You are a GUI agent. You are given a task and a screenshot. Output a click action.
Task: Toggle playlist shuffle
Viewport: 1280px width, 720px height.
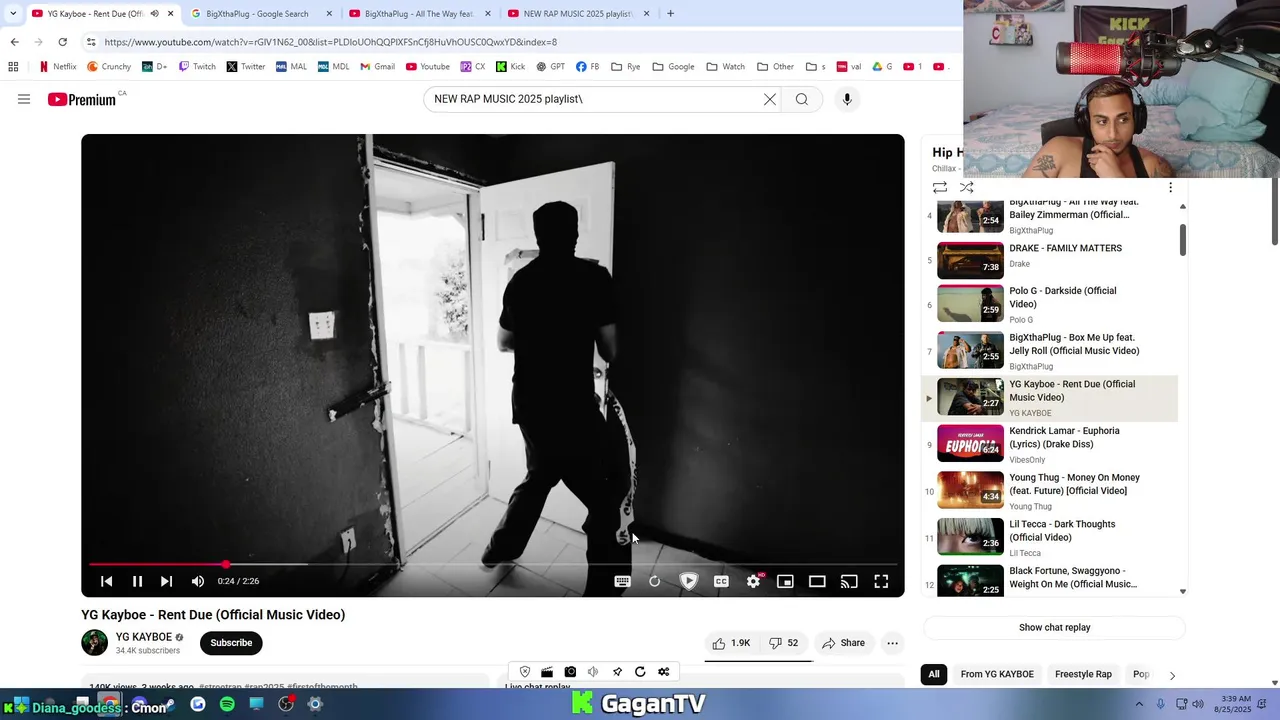point(966,187)
